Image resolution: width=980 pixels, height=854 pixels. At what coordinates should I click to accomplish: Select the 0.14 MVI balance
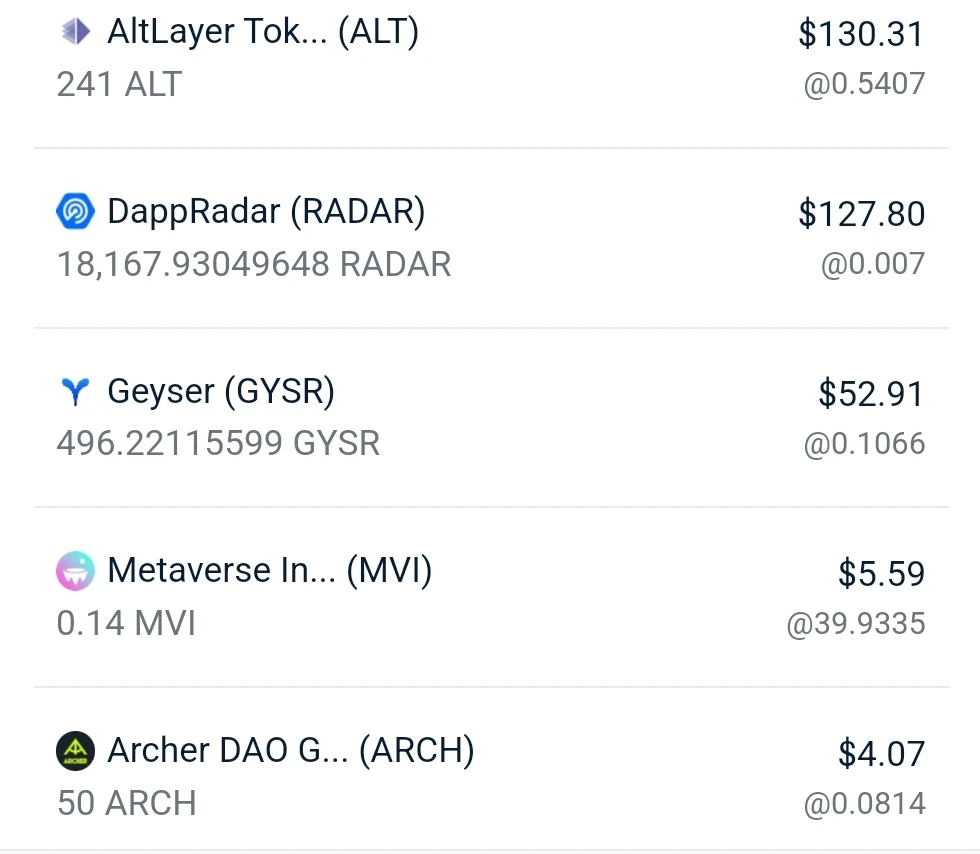pyautogui.click(x=126, y=623)
